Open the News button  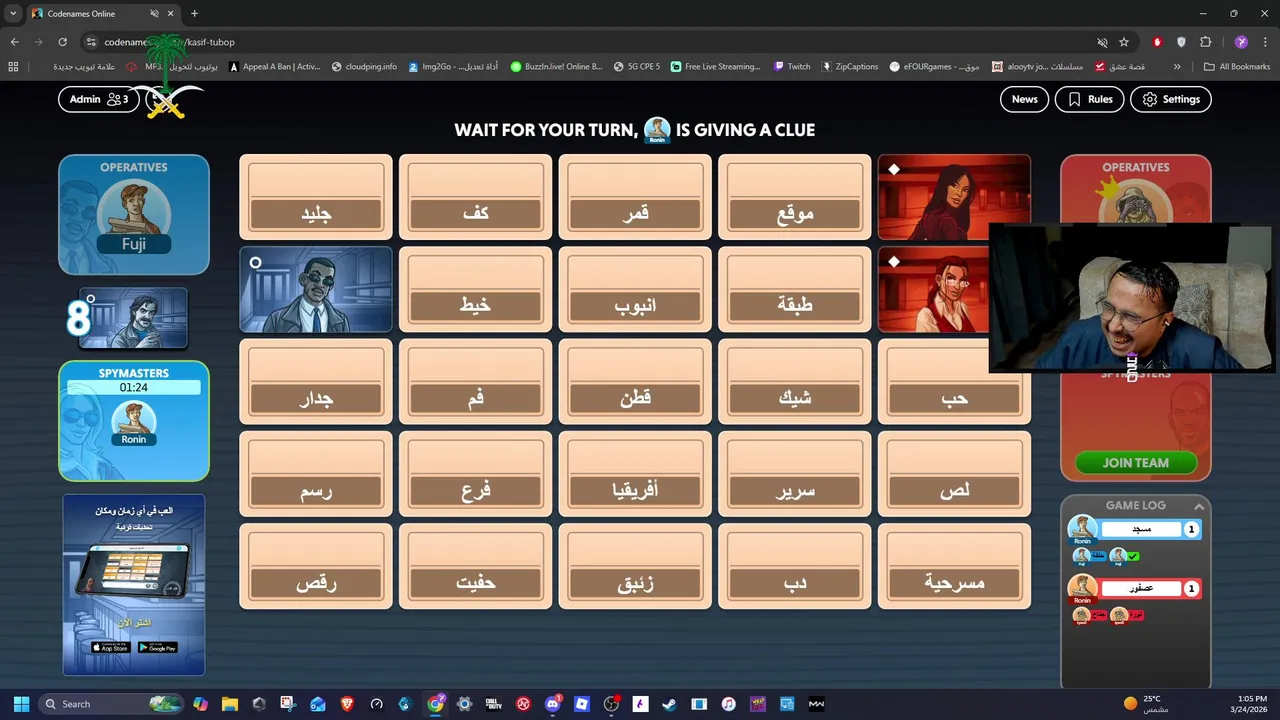pos(1024,99)
